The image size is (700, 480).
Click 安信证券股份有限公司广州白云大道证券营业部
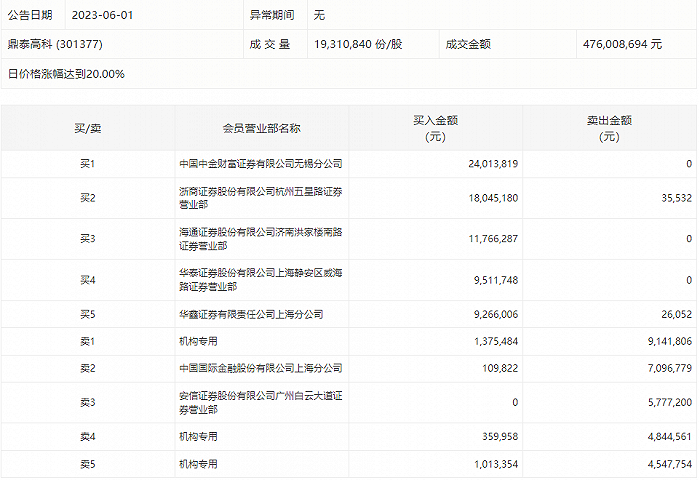click(261, 402)
